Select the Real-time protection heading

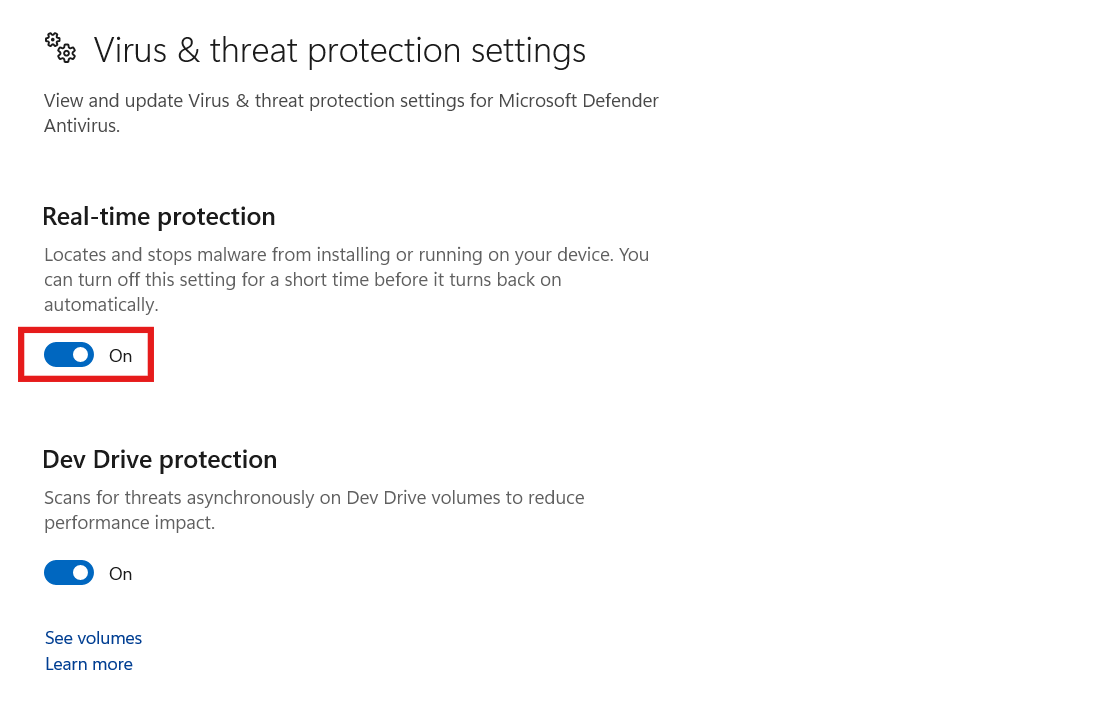tap(158, 215)
